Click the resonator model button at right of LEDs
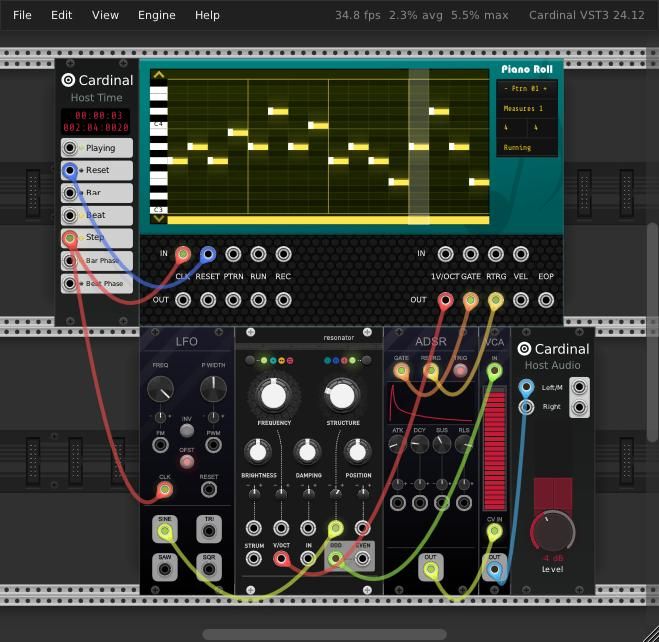This screenshot has width=659, height=642. pos(366,360)
